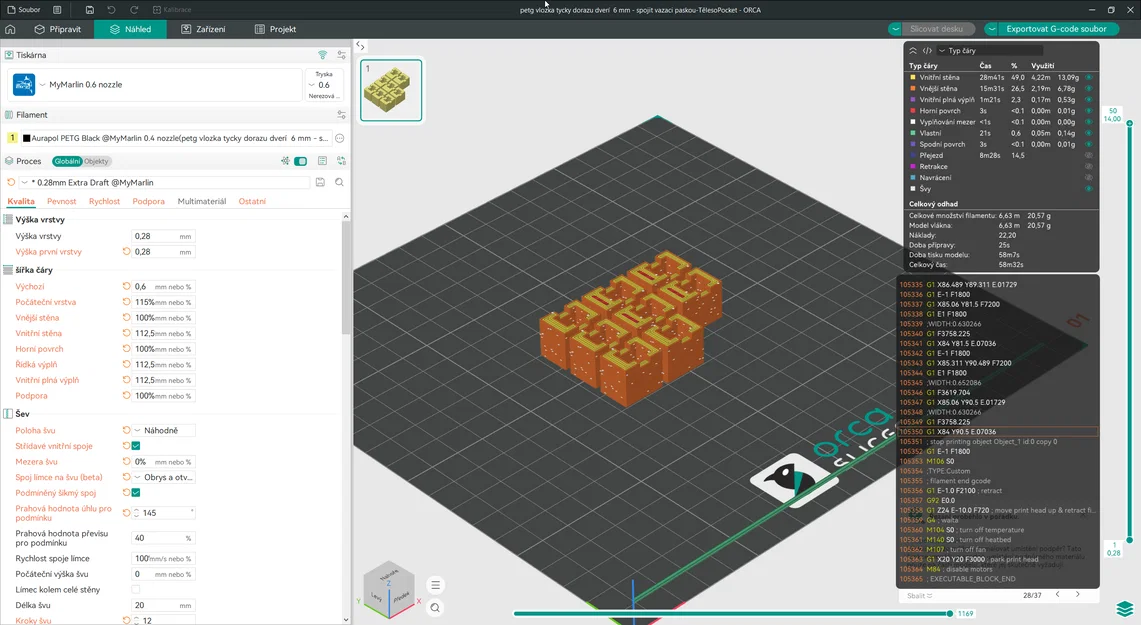
Task: Open the menu icon next to Soubor
Action: (x=57, y=10)
